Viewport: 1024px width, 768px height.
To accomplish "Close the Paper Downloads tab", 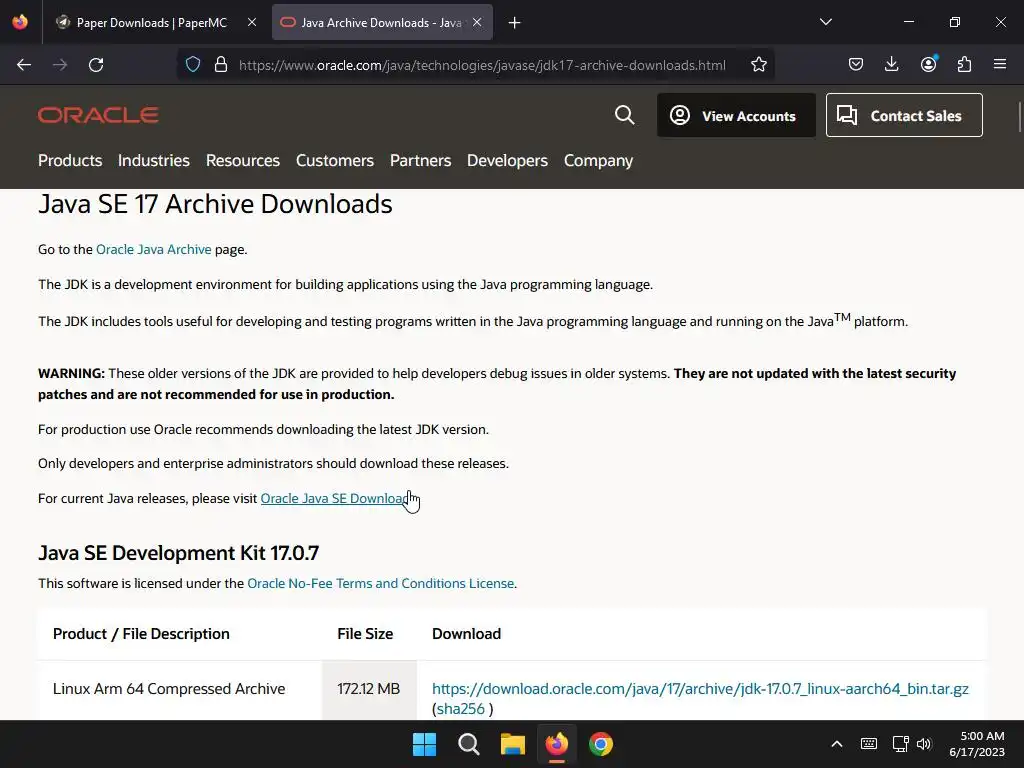I will 252,22.
